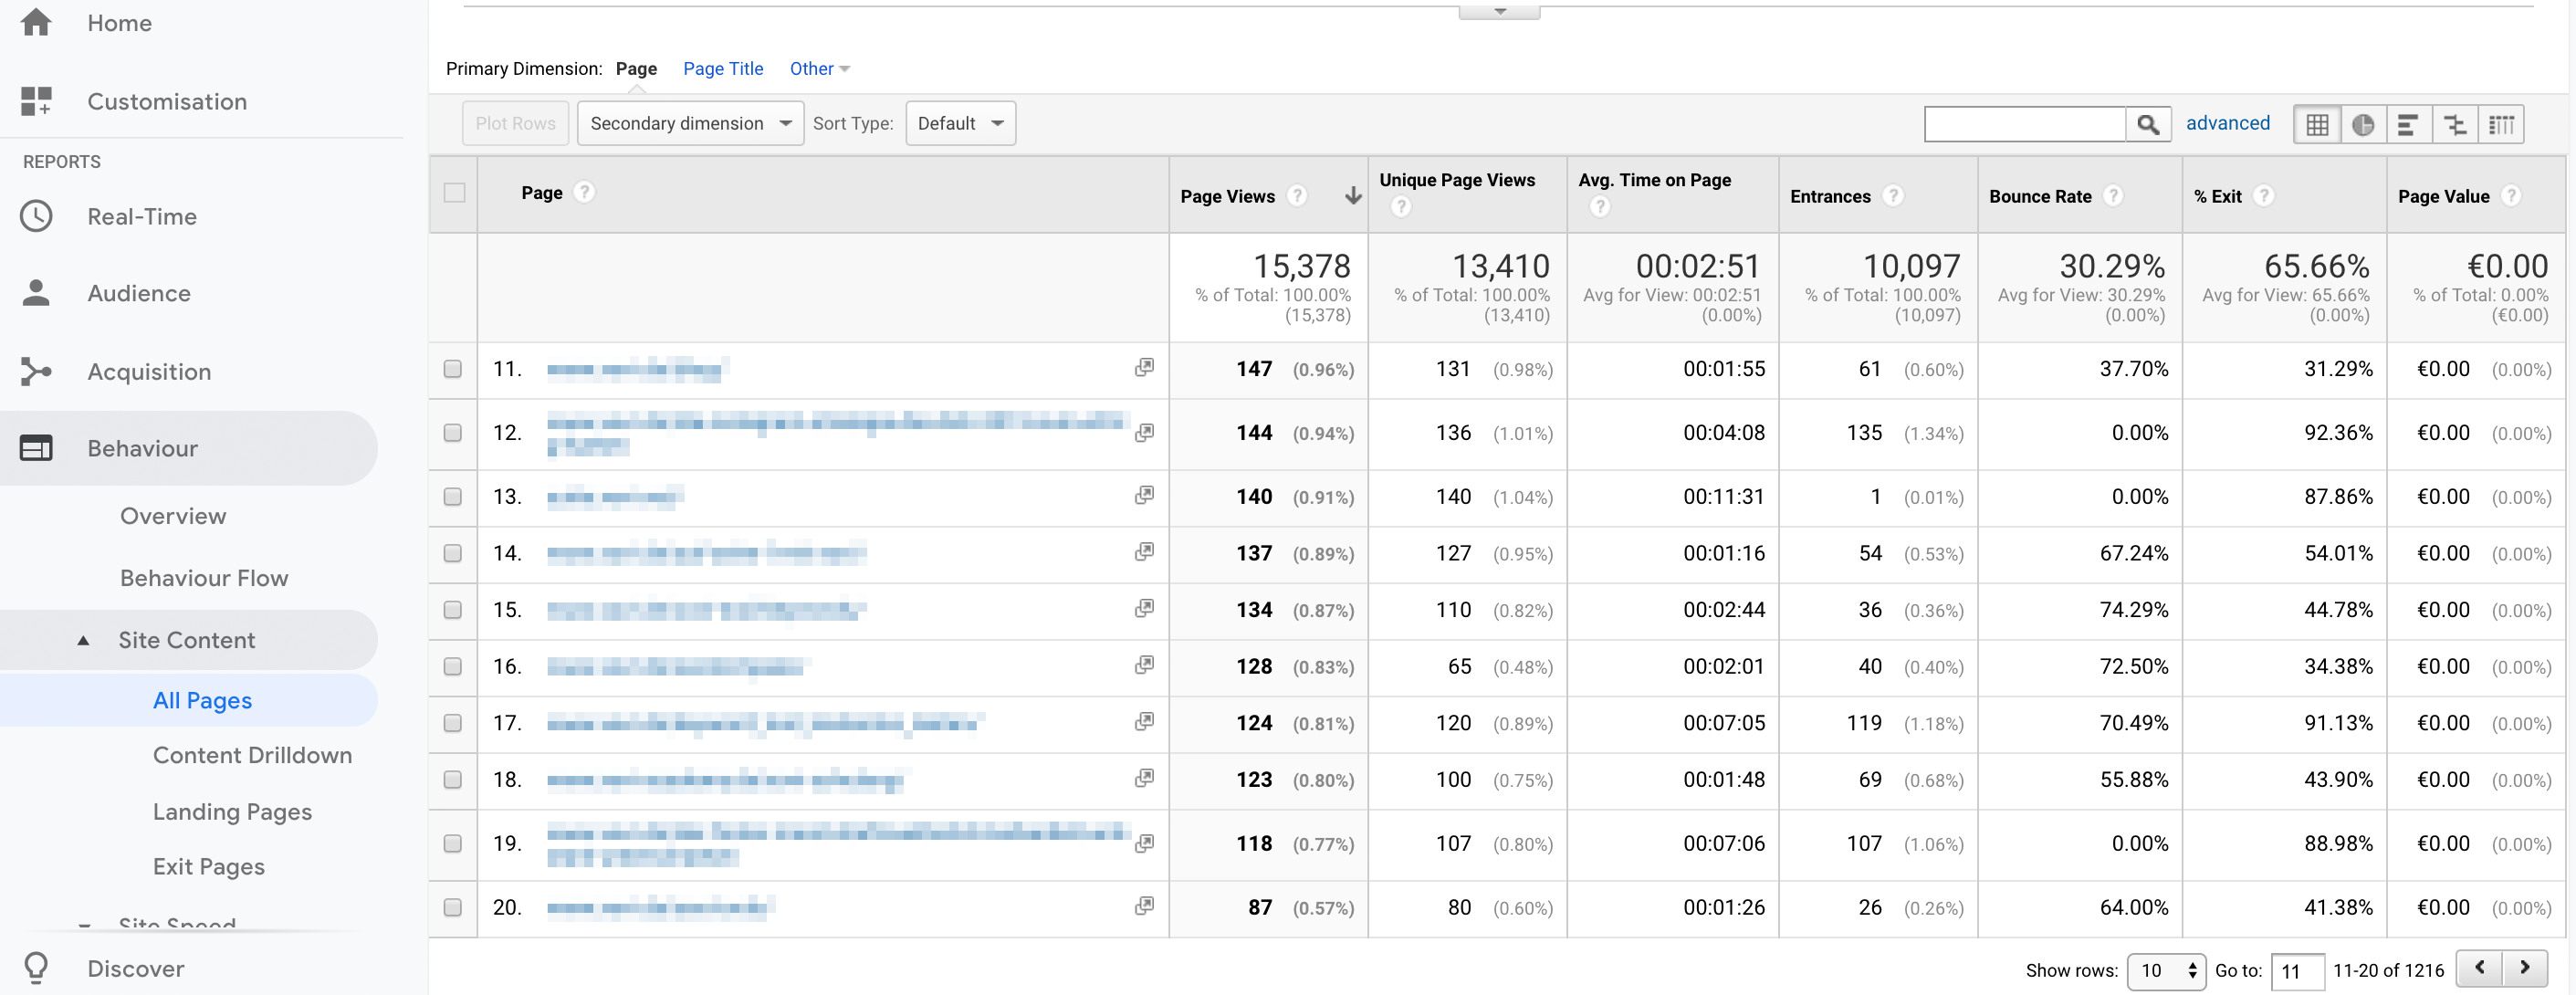Sort by Unique Page Views column
Image resolution: width=2576 pixels, height=995 pixels.
tap(1457, 180)
